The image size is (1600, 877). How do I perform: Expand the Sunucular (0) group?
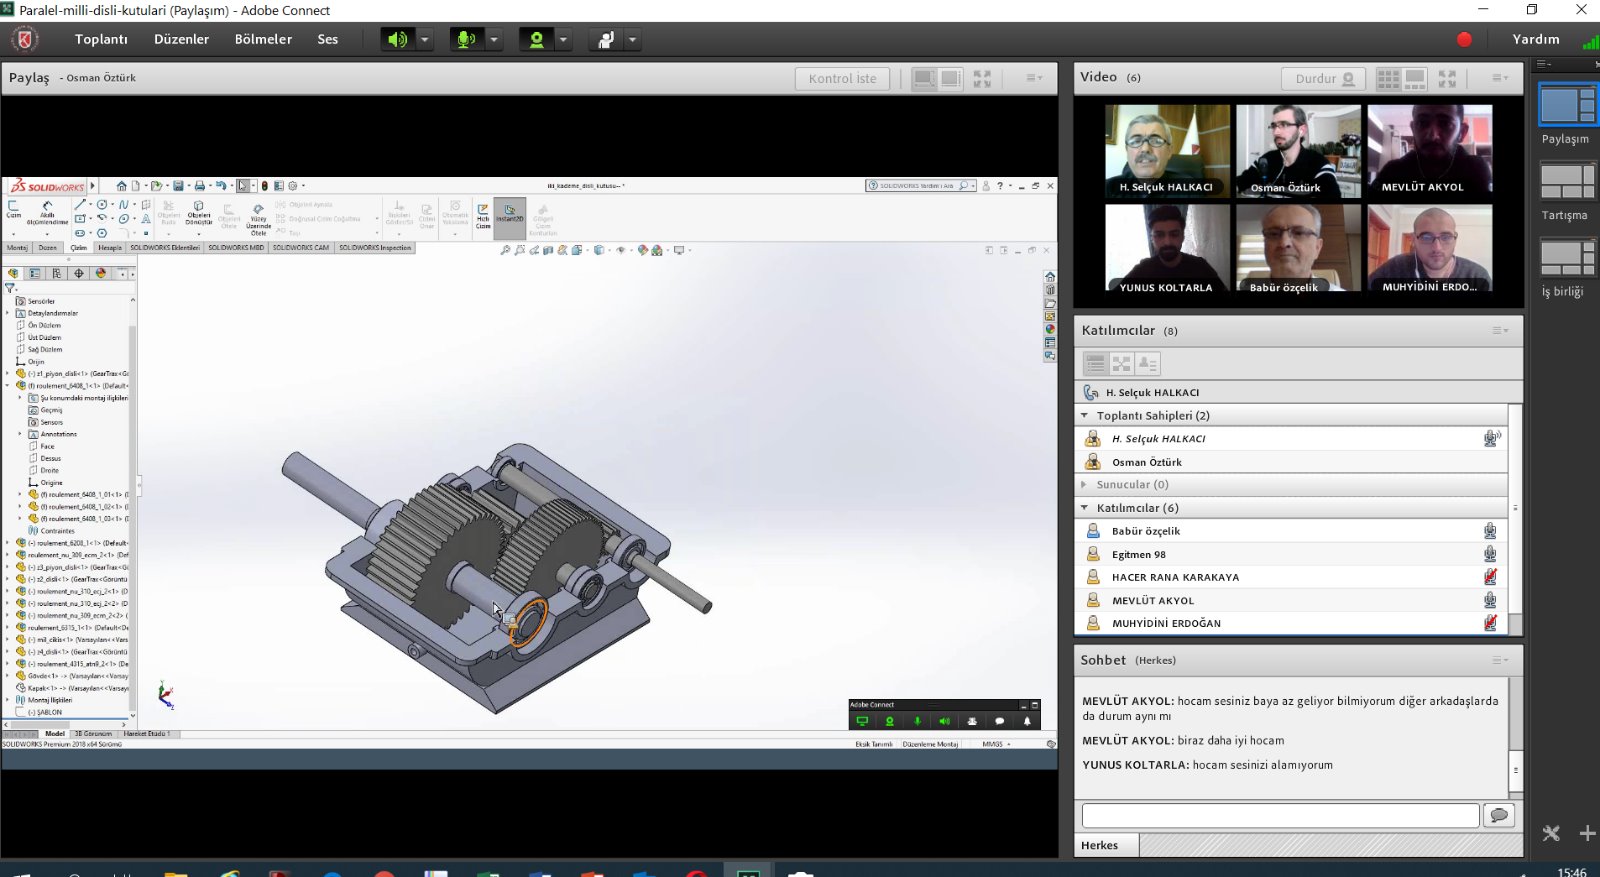[x=1085, y=484]
